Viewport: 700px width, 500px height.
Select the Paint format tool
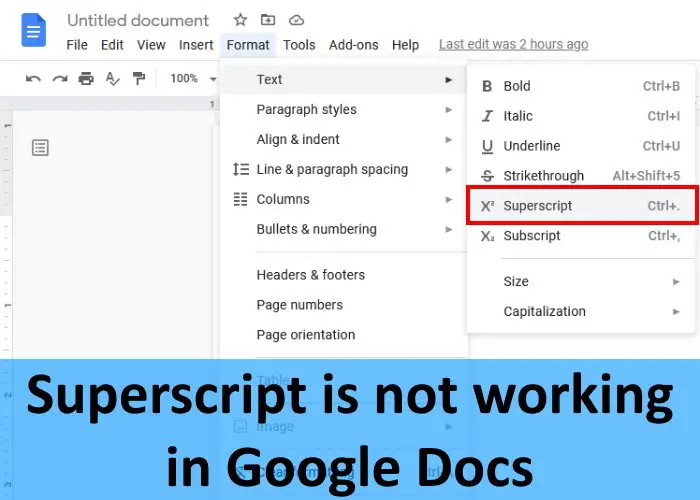139,79
